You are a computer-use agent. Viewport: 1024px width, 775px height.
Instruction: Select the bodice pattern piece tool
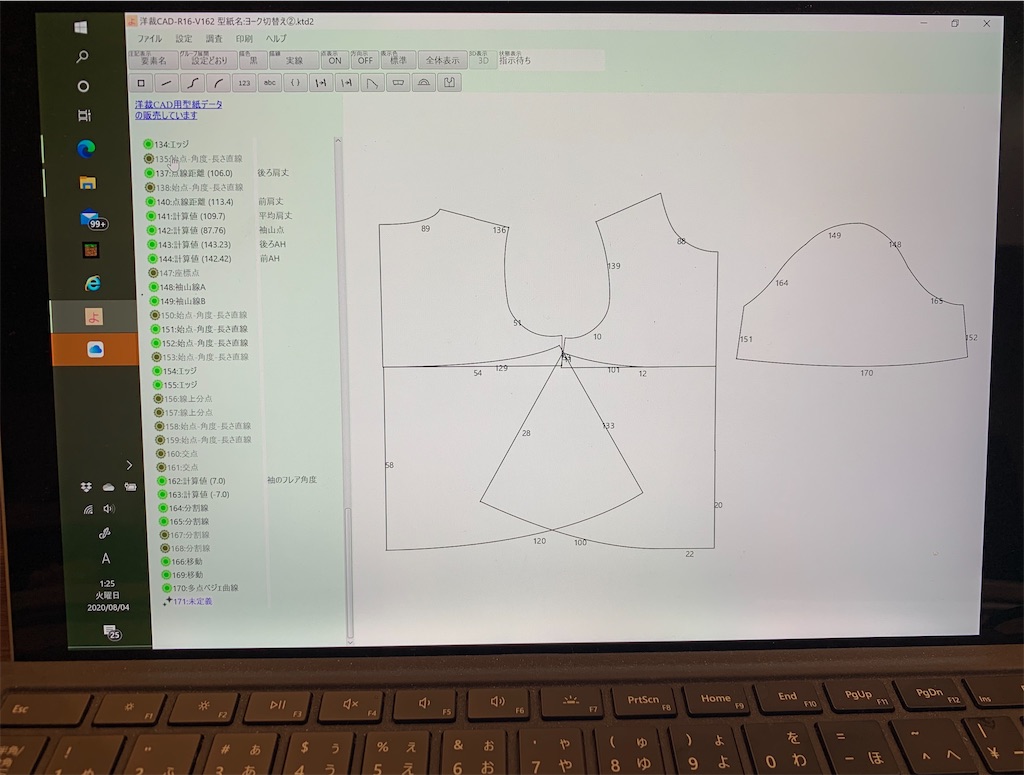449,83
